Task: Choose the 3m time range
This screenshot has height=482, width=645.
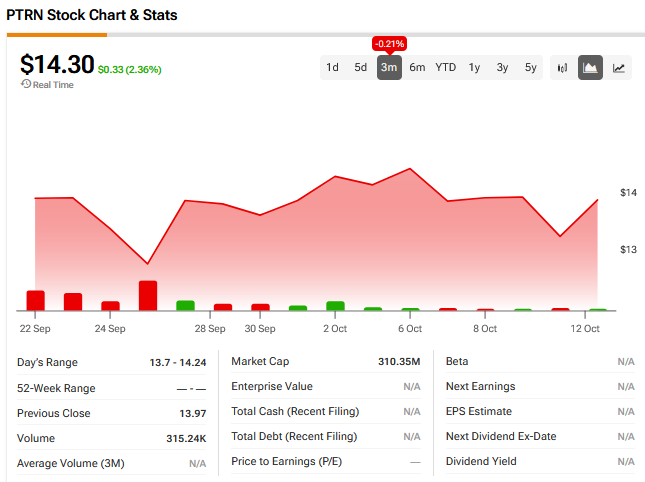Action: tap(389, 68)
